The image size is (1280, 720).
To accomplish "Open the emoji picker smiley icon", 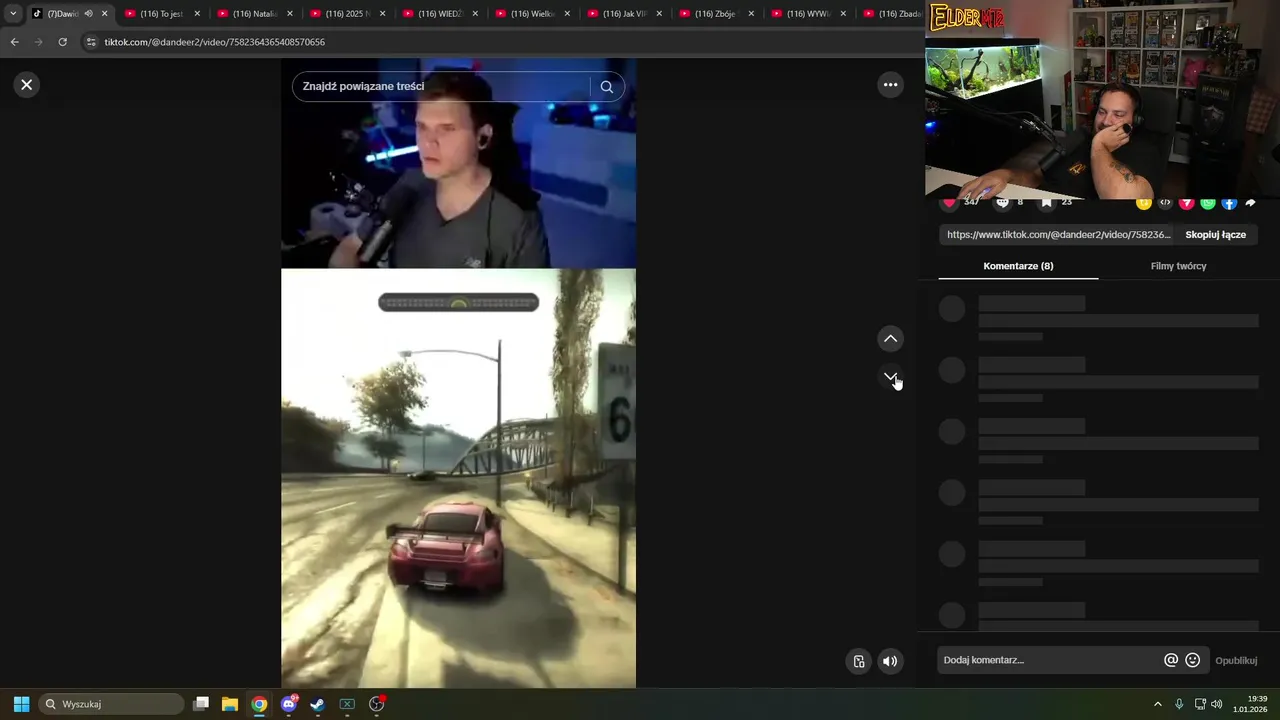I will click(1192, 660).
